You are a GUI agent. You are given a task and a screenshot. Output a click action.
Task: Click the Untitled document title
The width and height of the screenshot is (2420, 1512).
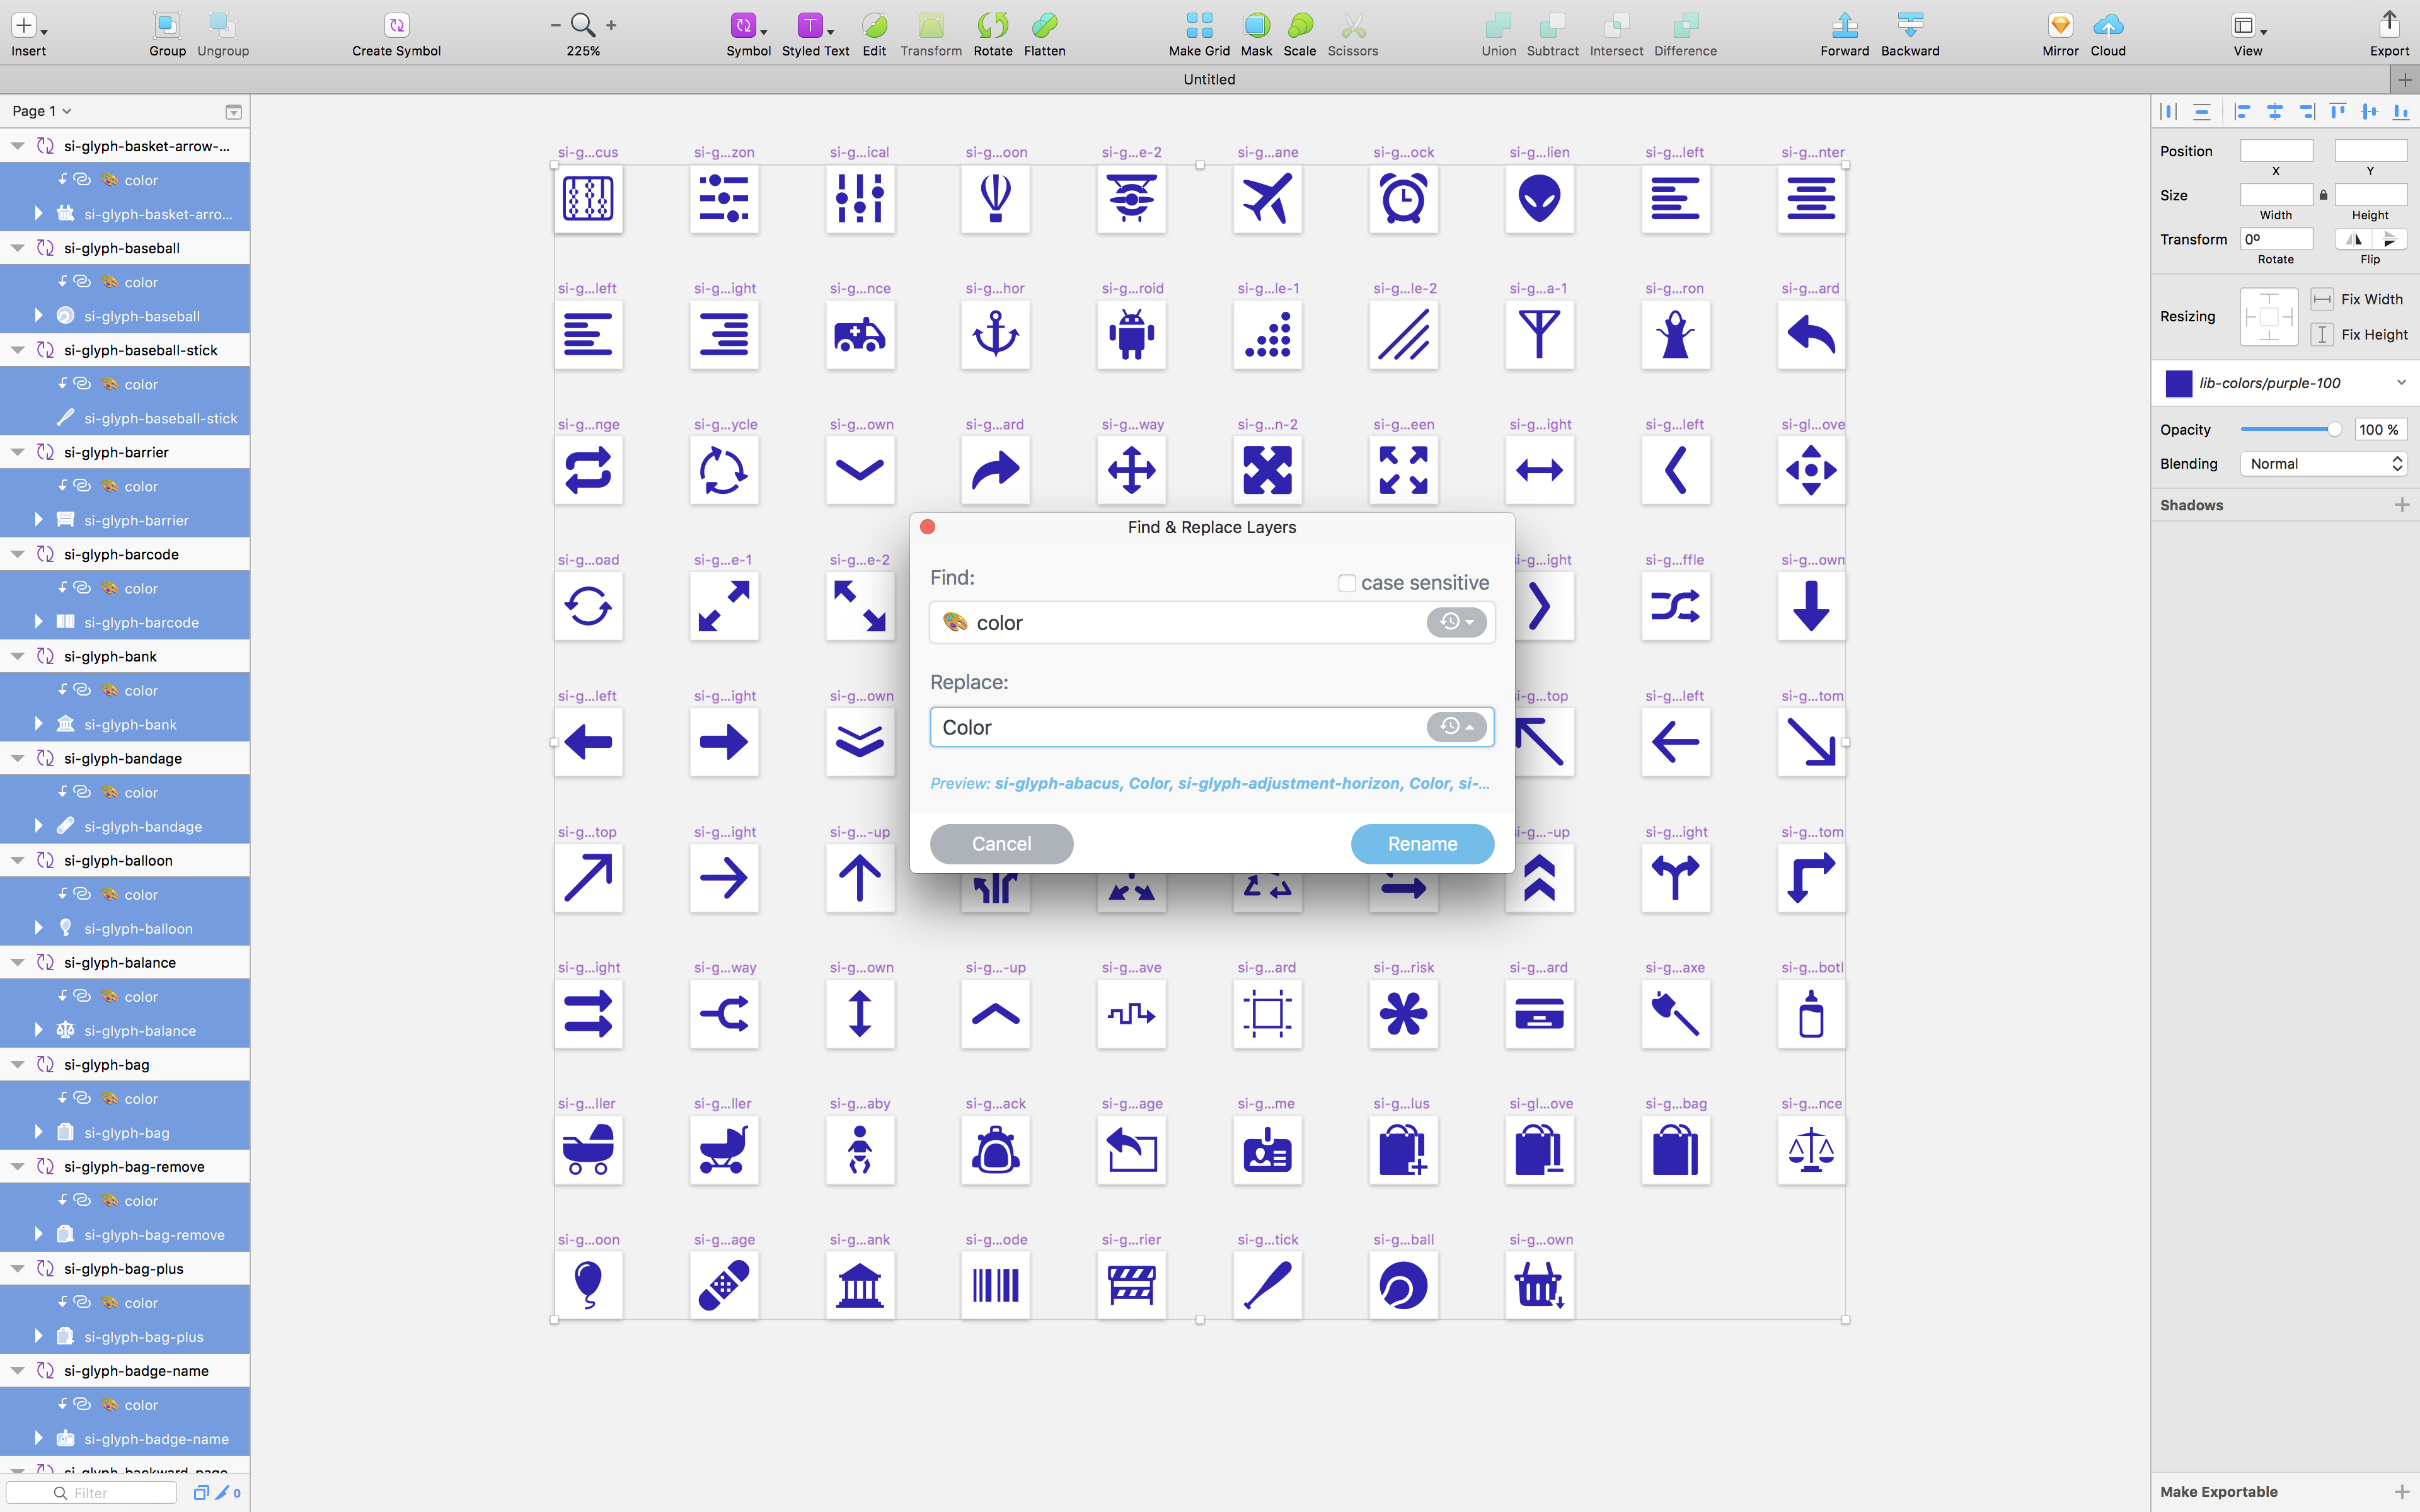(1208, 79)
